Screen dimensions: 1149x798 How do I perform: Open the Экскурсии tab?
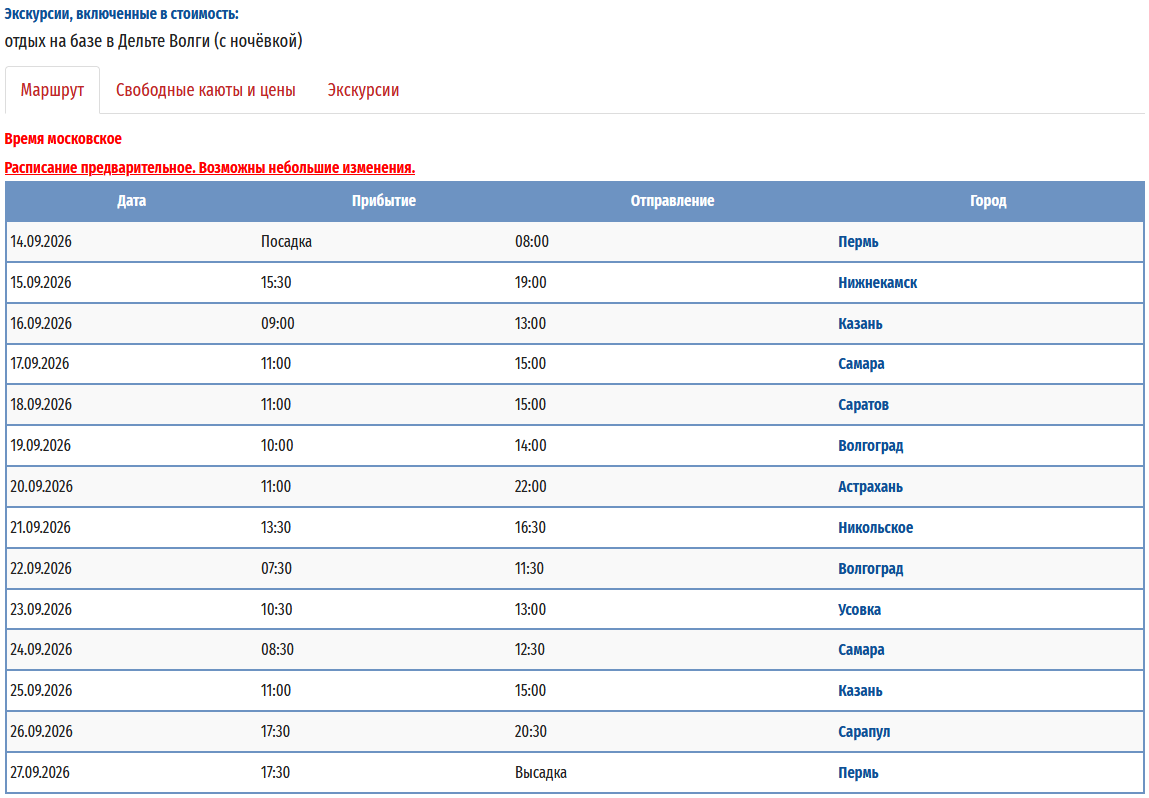(x=363, y=90)
